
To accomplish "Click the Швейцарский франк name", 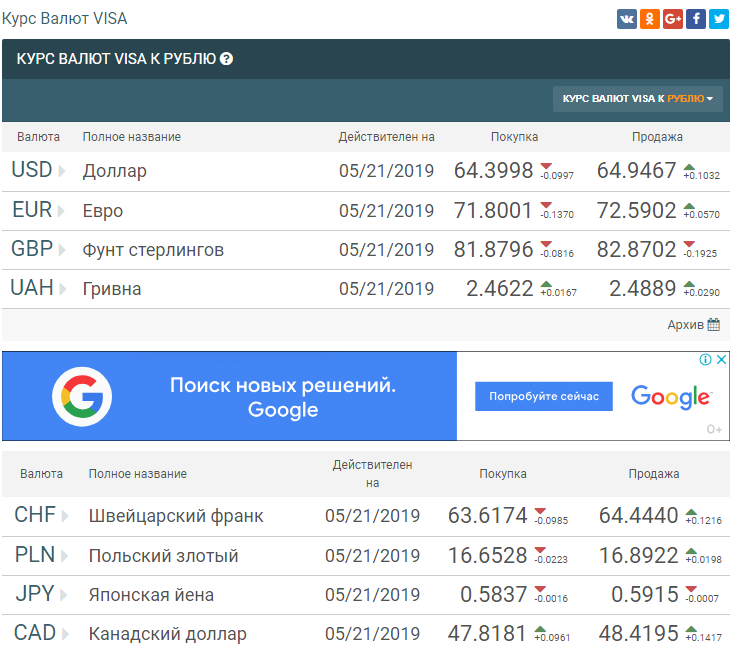I will (176, 516).
